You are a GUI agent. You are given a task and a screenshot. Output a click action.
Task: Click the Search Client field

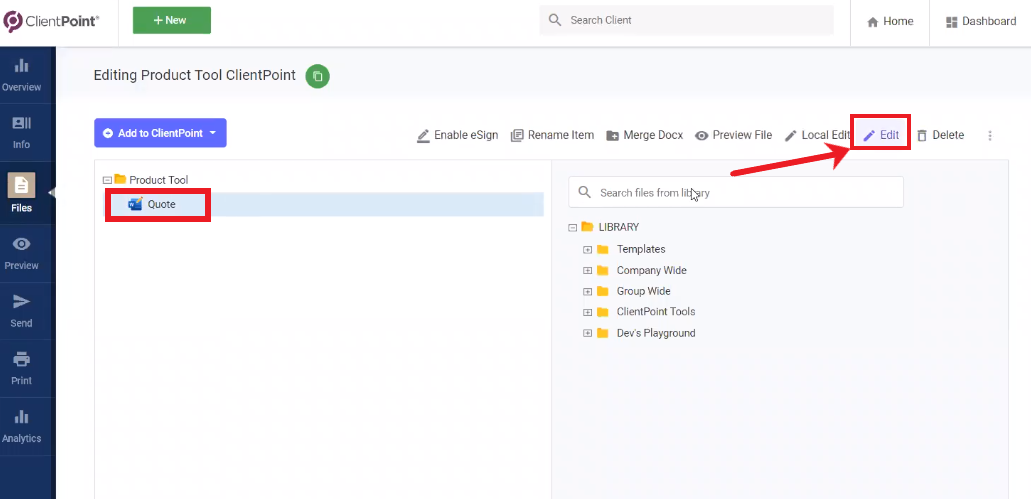686,20
